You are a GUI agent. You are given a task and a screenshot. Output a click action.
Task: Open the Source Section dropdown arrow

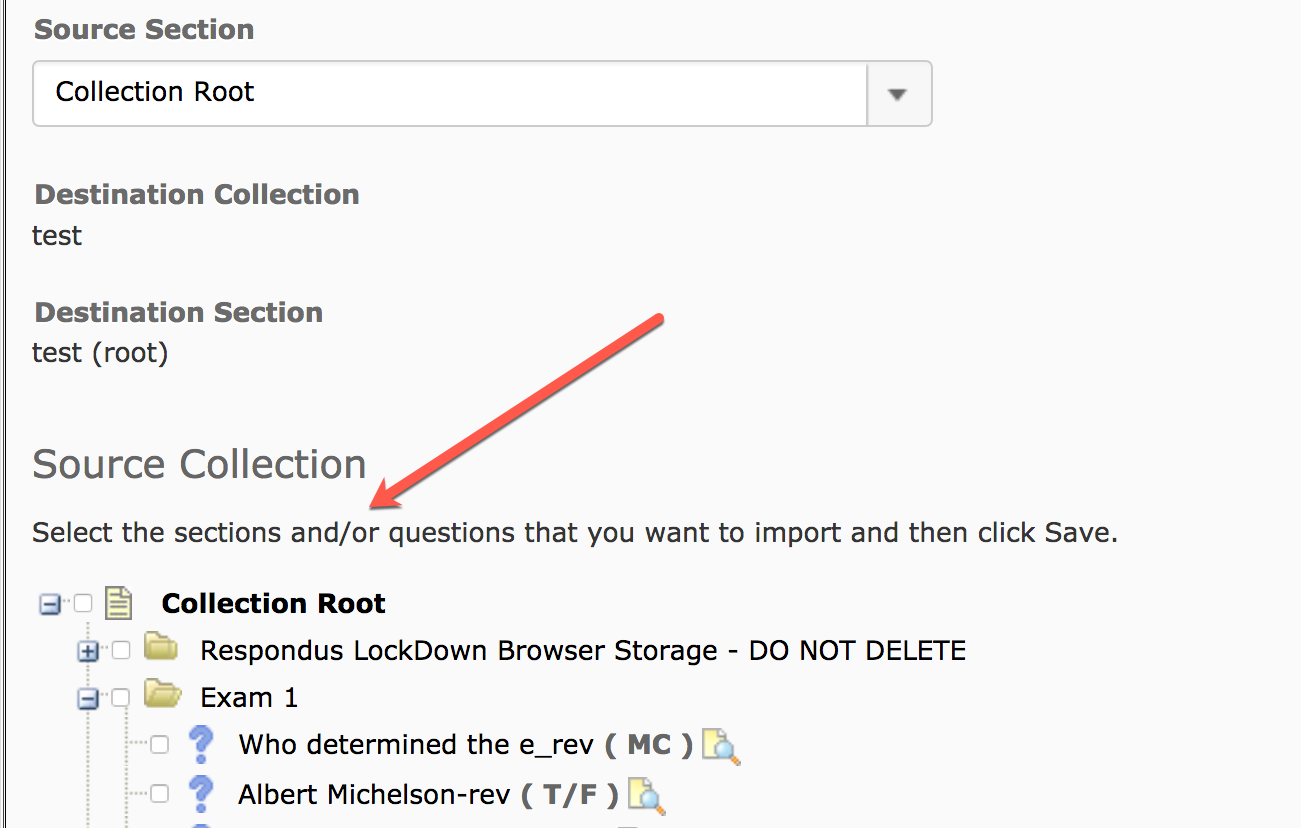point(898,94)
